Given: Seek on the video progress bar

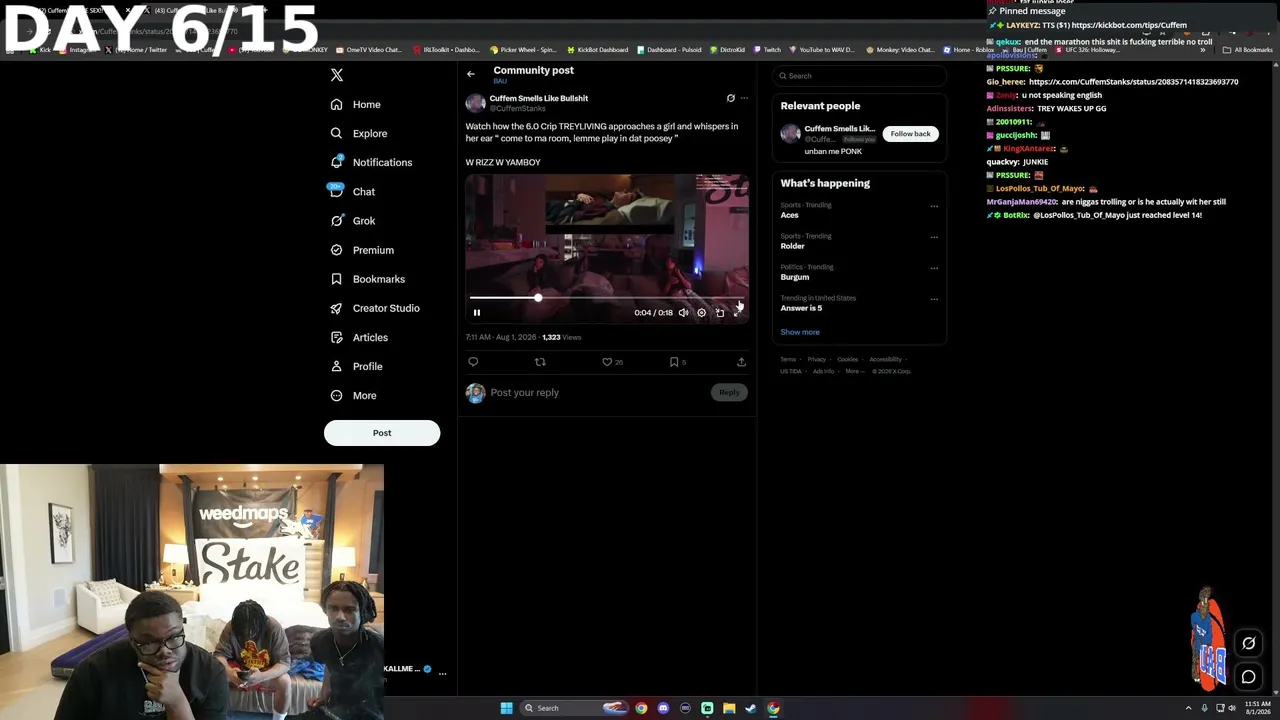Looking at the screenshot, I should 606,298.
